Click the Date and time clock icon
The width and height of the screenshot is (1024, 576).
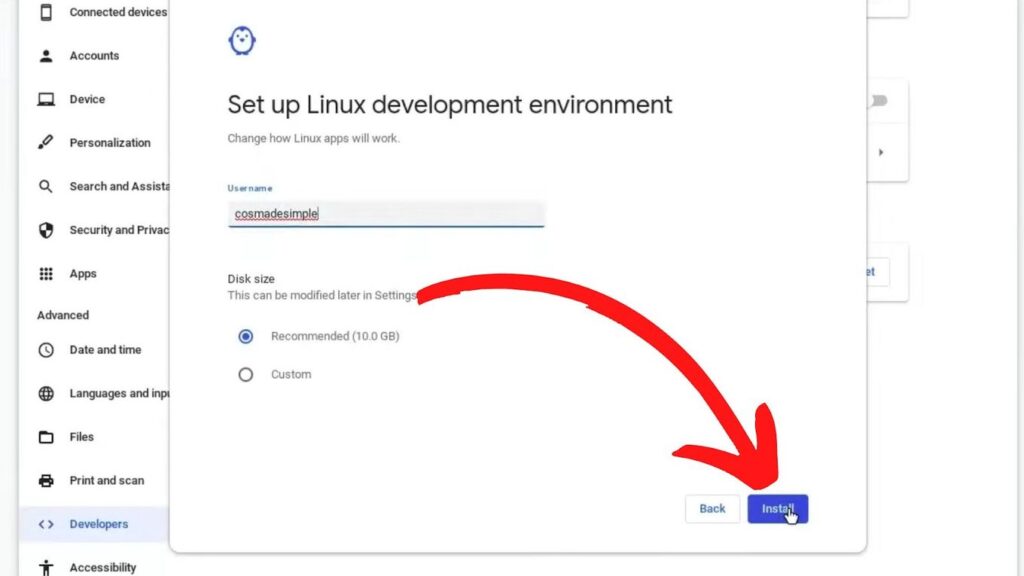(46, 350)
